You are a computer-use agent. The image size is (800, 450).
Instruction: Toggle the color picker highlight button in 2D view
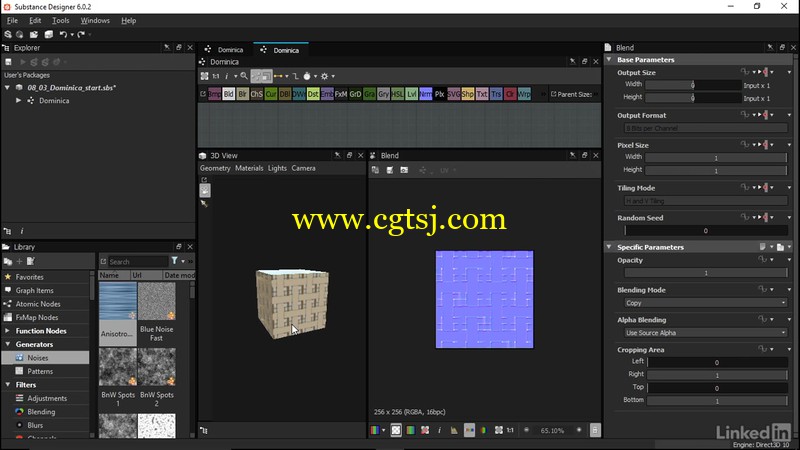coord(469,430)
